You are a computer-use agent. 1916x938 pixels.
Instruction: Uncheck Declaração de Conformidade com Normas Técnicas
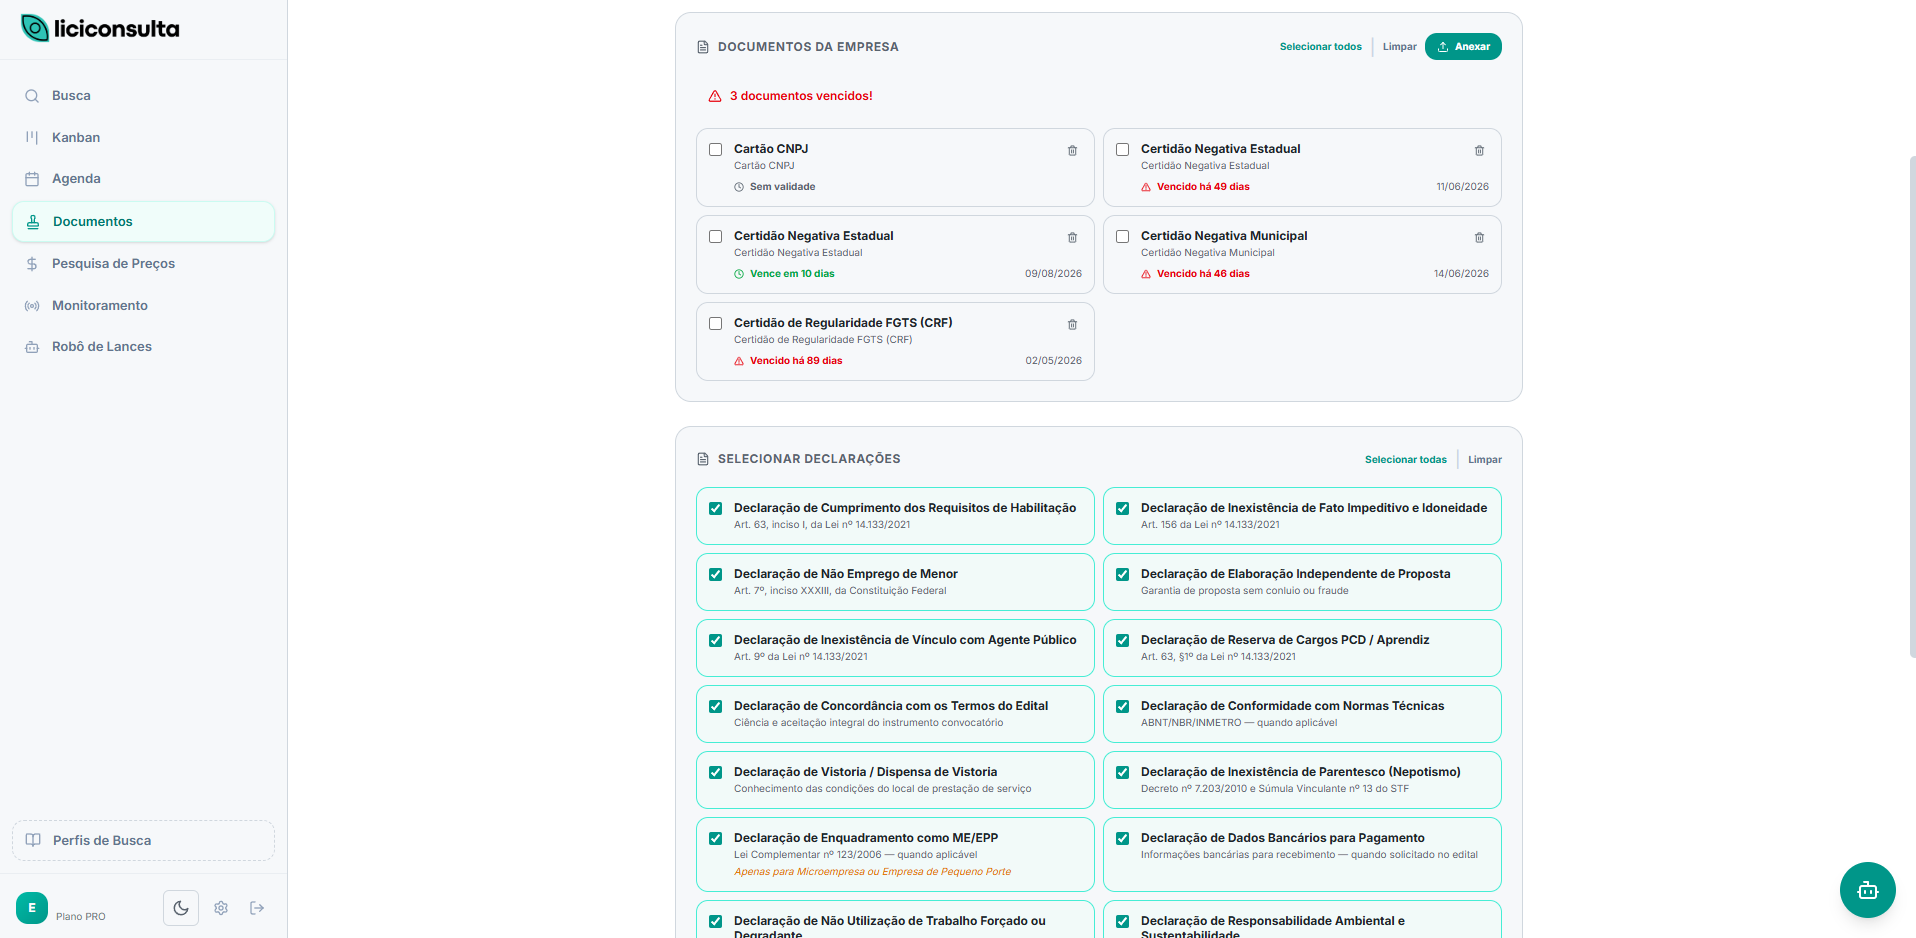pyautogui.click(x=1123, y=706)
